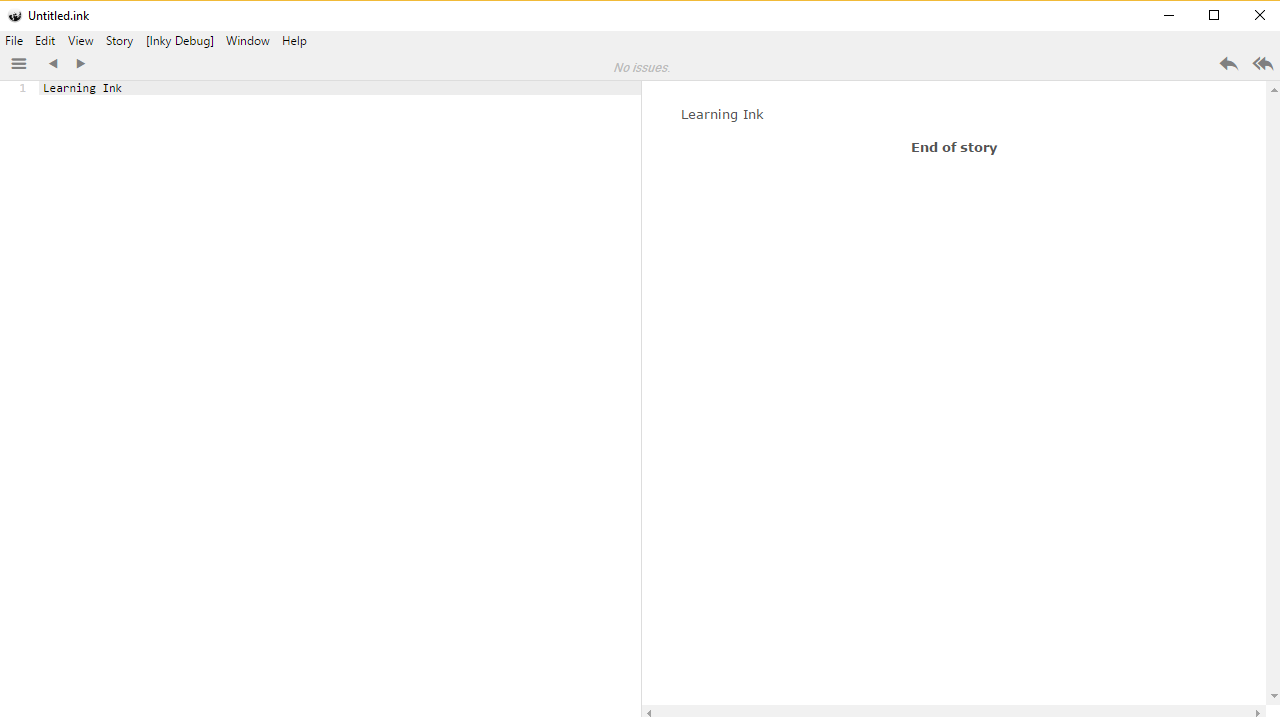Toggle the file sidebar hamburger icon
This screenshot has height=717, width=1280.
point(18,63)
